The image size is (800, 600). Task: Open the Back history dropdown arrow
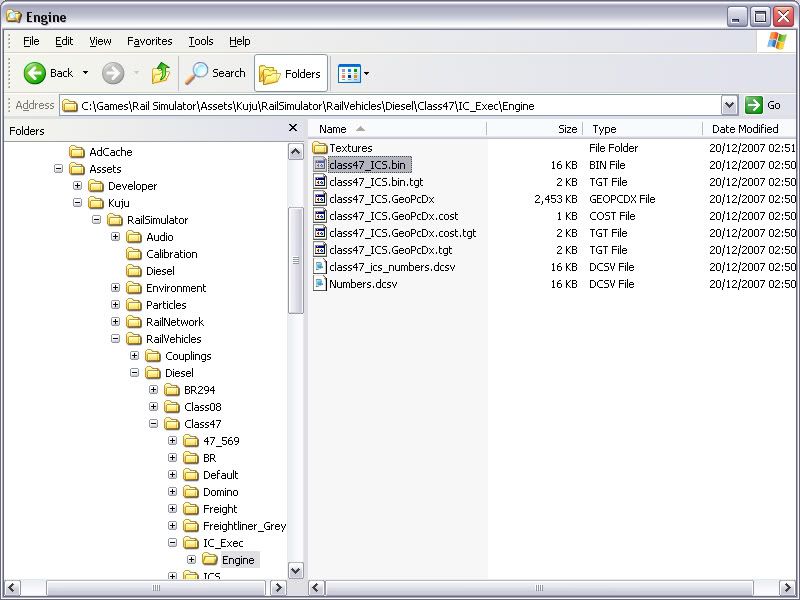pyautogui.click(x=85, y=73)
